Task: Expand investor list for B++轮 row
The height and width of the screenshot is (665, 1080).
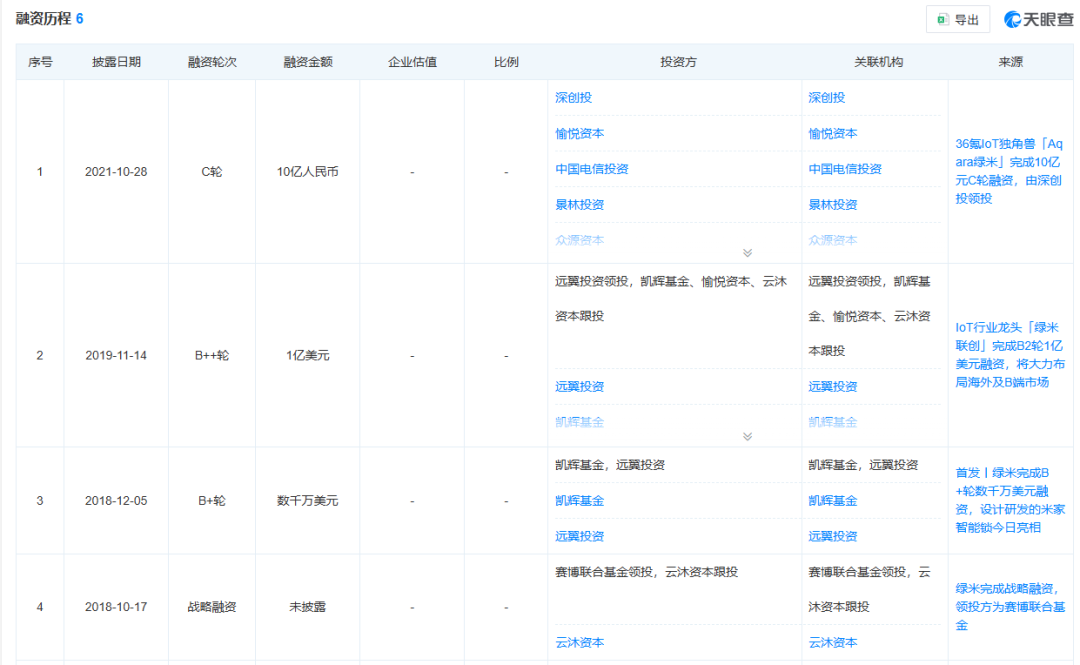Action: [747, 437]
